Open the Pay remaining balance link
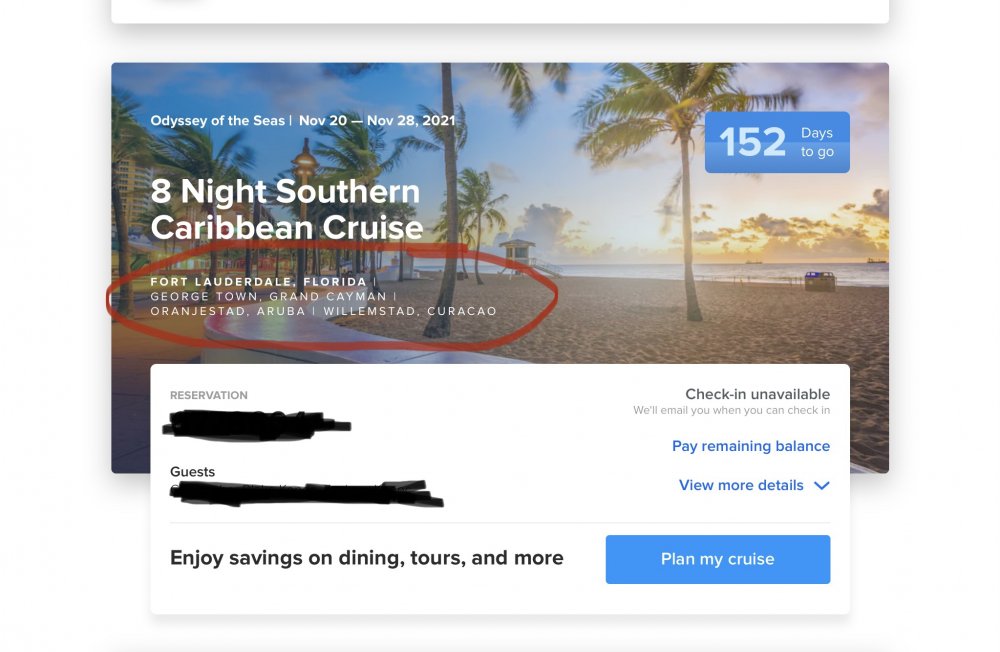 click(751, 446)
